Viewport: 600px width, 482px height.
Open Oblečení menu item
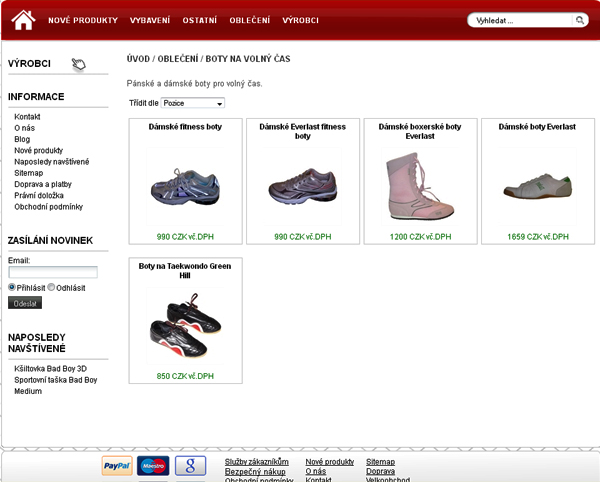[250, 20]
